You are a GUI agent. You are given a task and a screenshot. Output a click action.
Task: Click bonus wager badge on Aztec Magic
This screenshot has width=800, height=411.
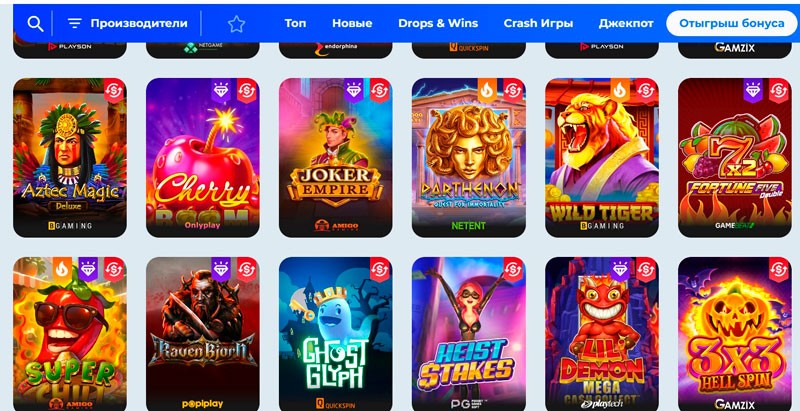[x=114, y=91]
